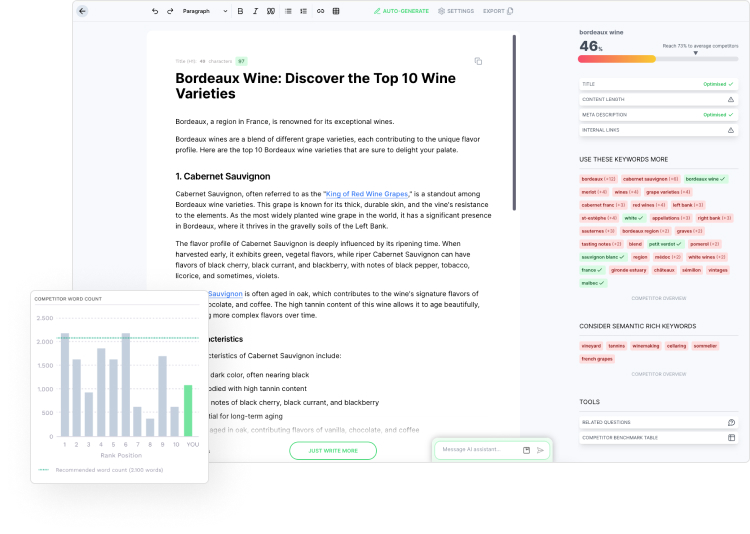The height and width of the screenshot is (534, 750).
Task: Click the Auto-Generate button
Action: tap(401, 11)
